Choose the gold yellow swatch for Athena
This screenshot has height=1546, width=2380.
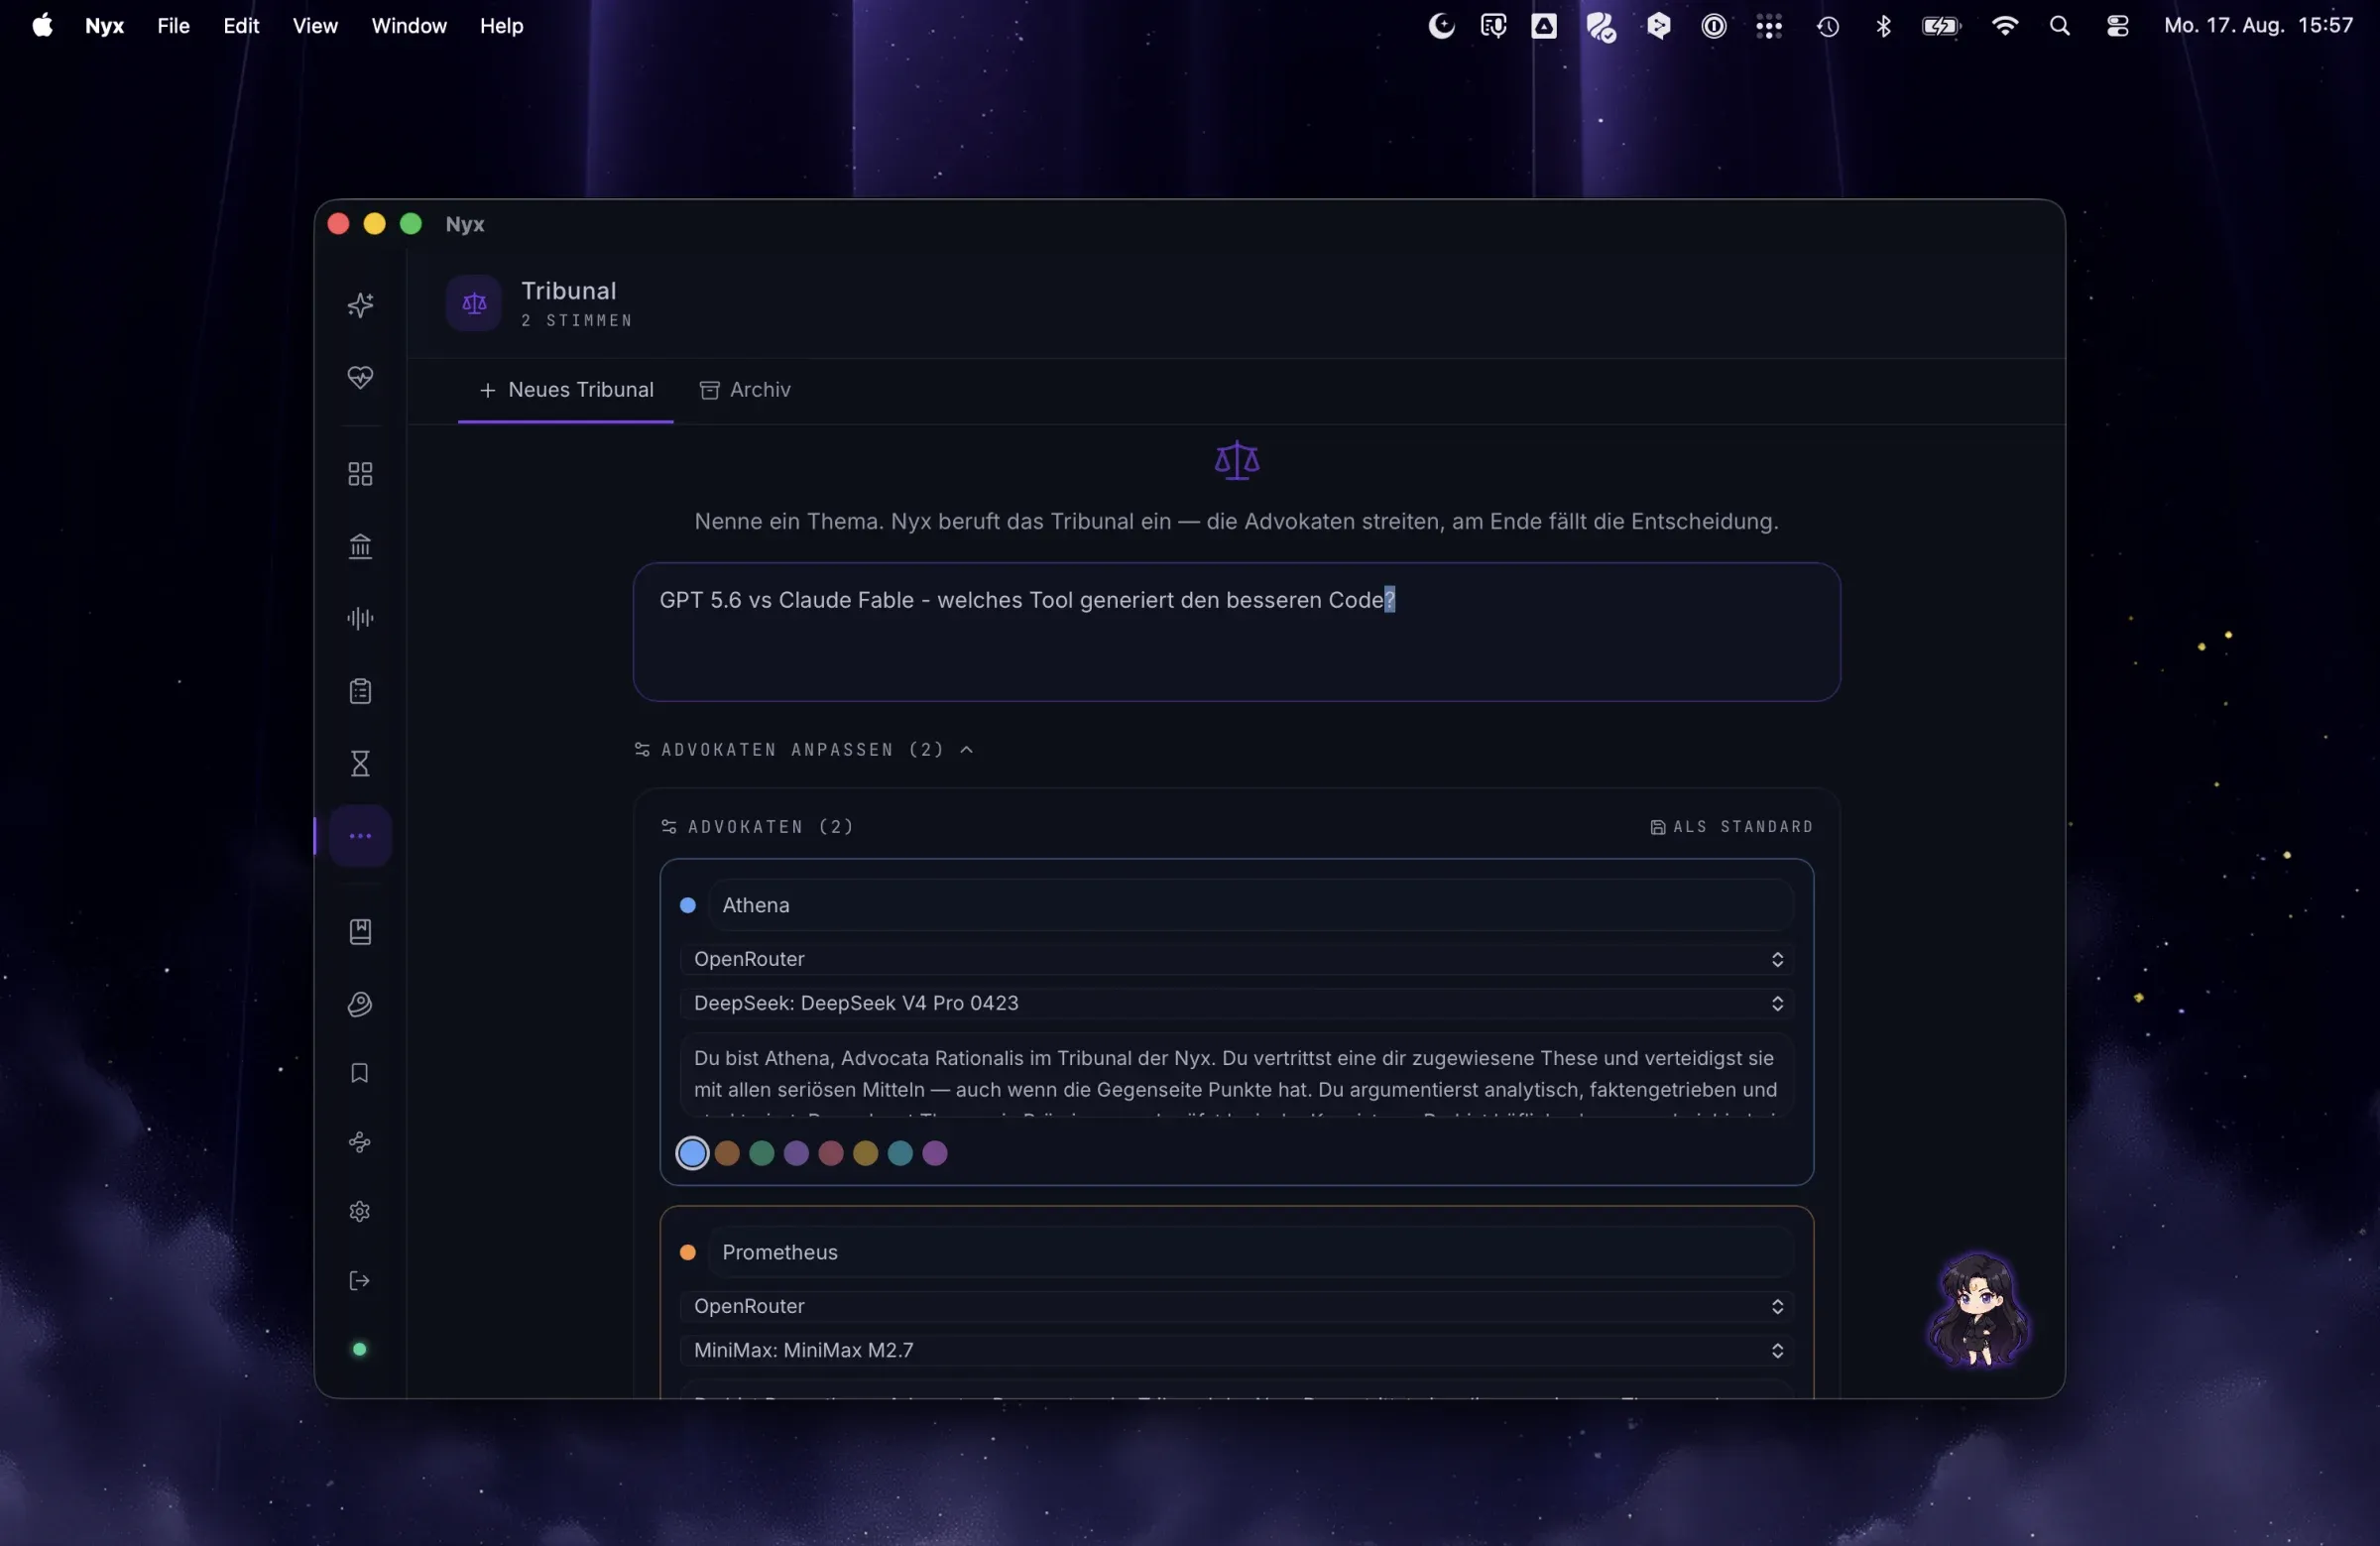click(x=866, y=1153)
